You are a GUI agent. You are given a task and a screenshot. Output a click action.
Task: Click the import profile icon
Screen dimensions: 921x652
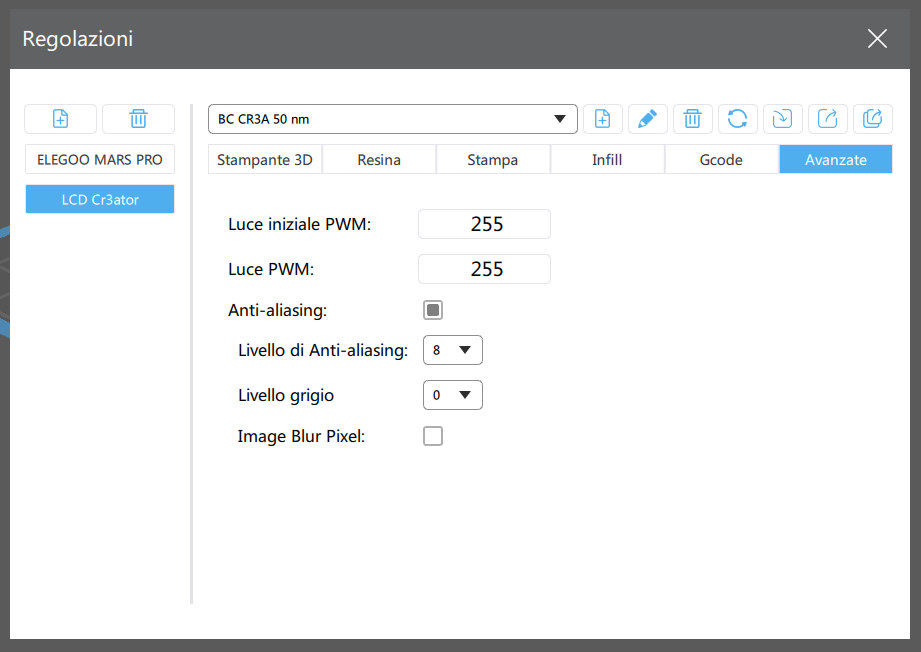point(782,119)
